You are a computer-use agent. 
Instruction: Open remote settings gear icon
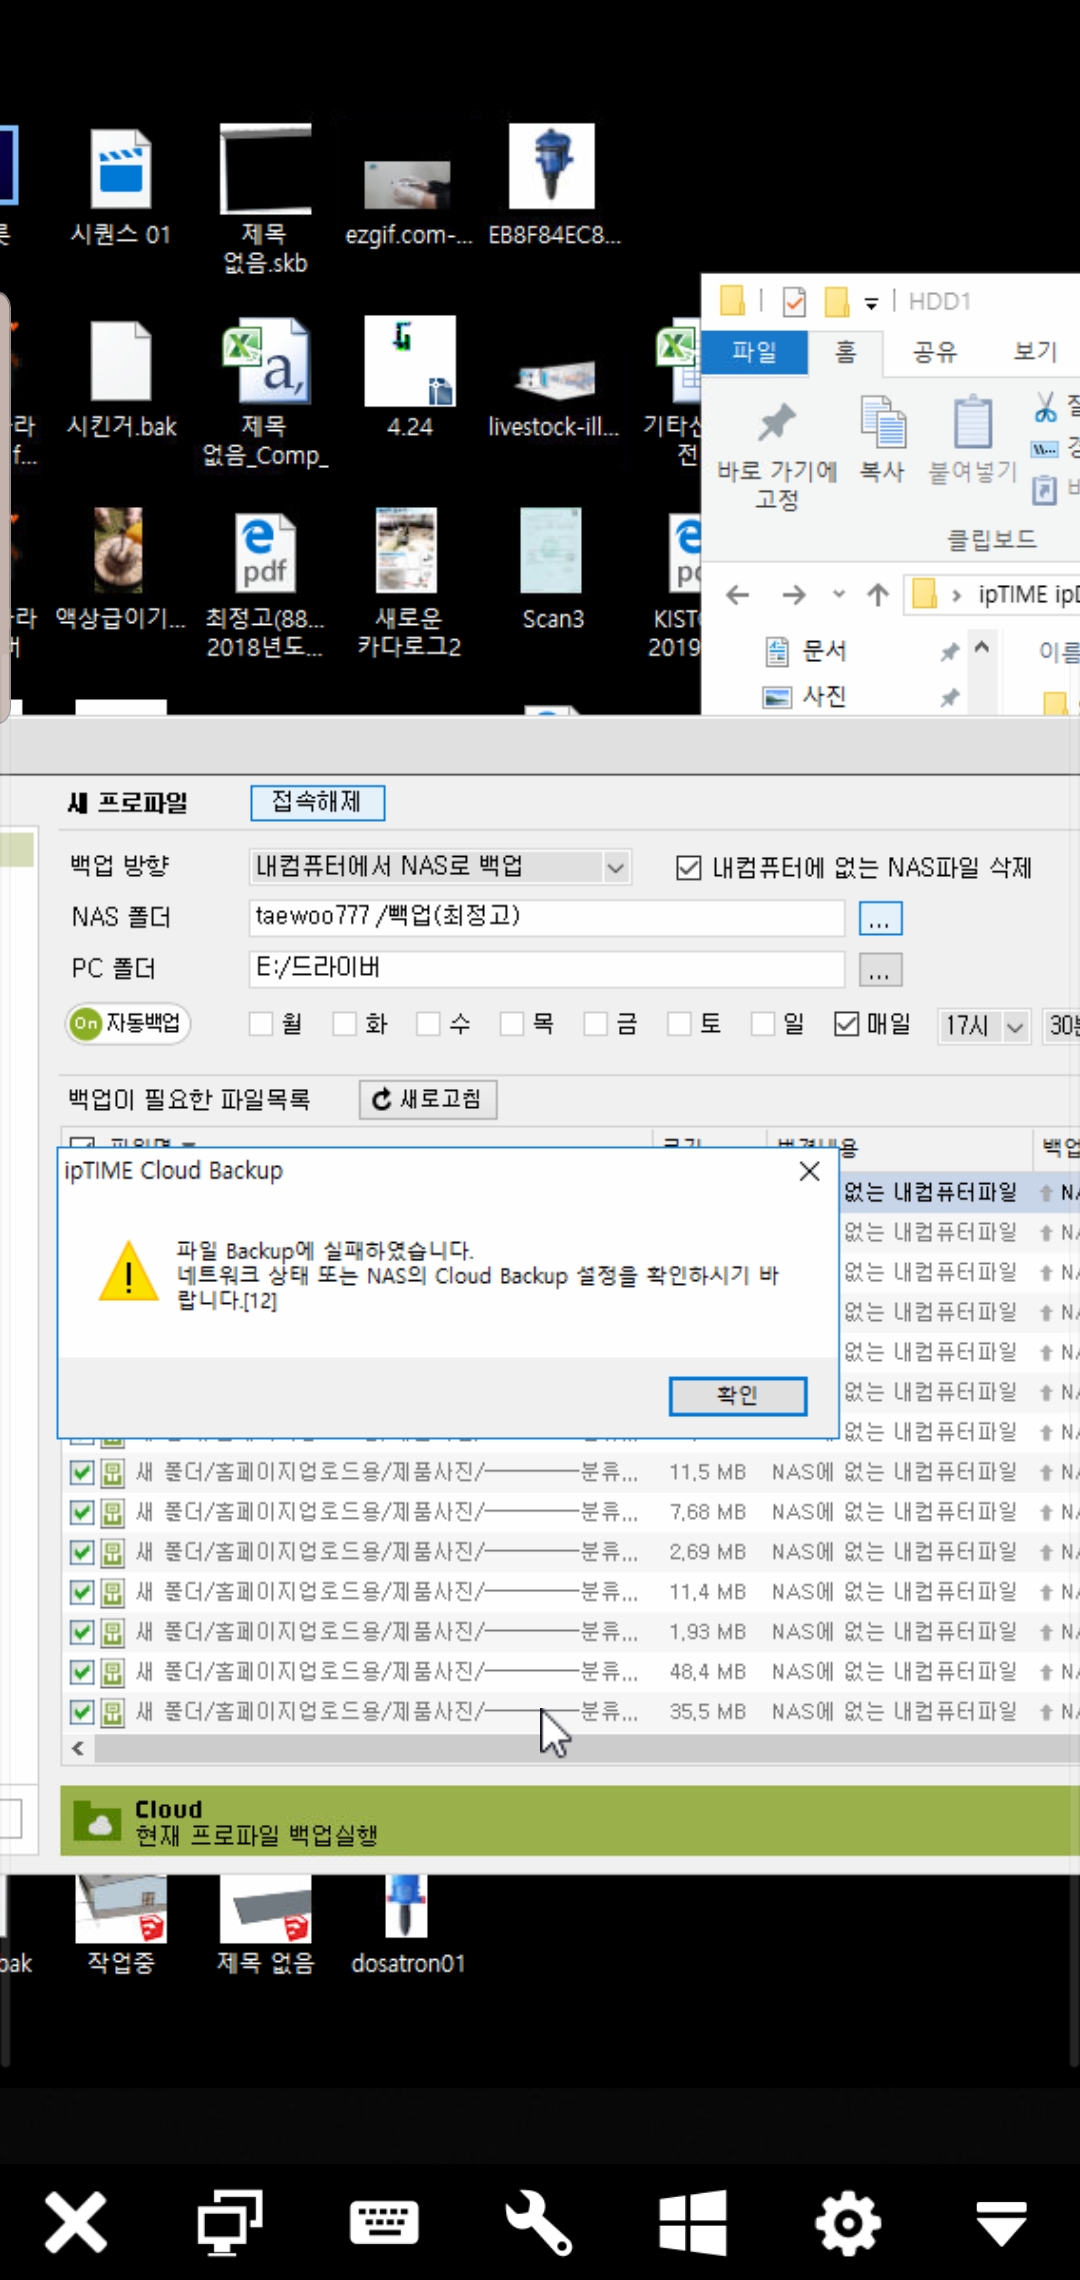click(848, 2222)
